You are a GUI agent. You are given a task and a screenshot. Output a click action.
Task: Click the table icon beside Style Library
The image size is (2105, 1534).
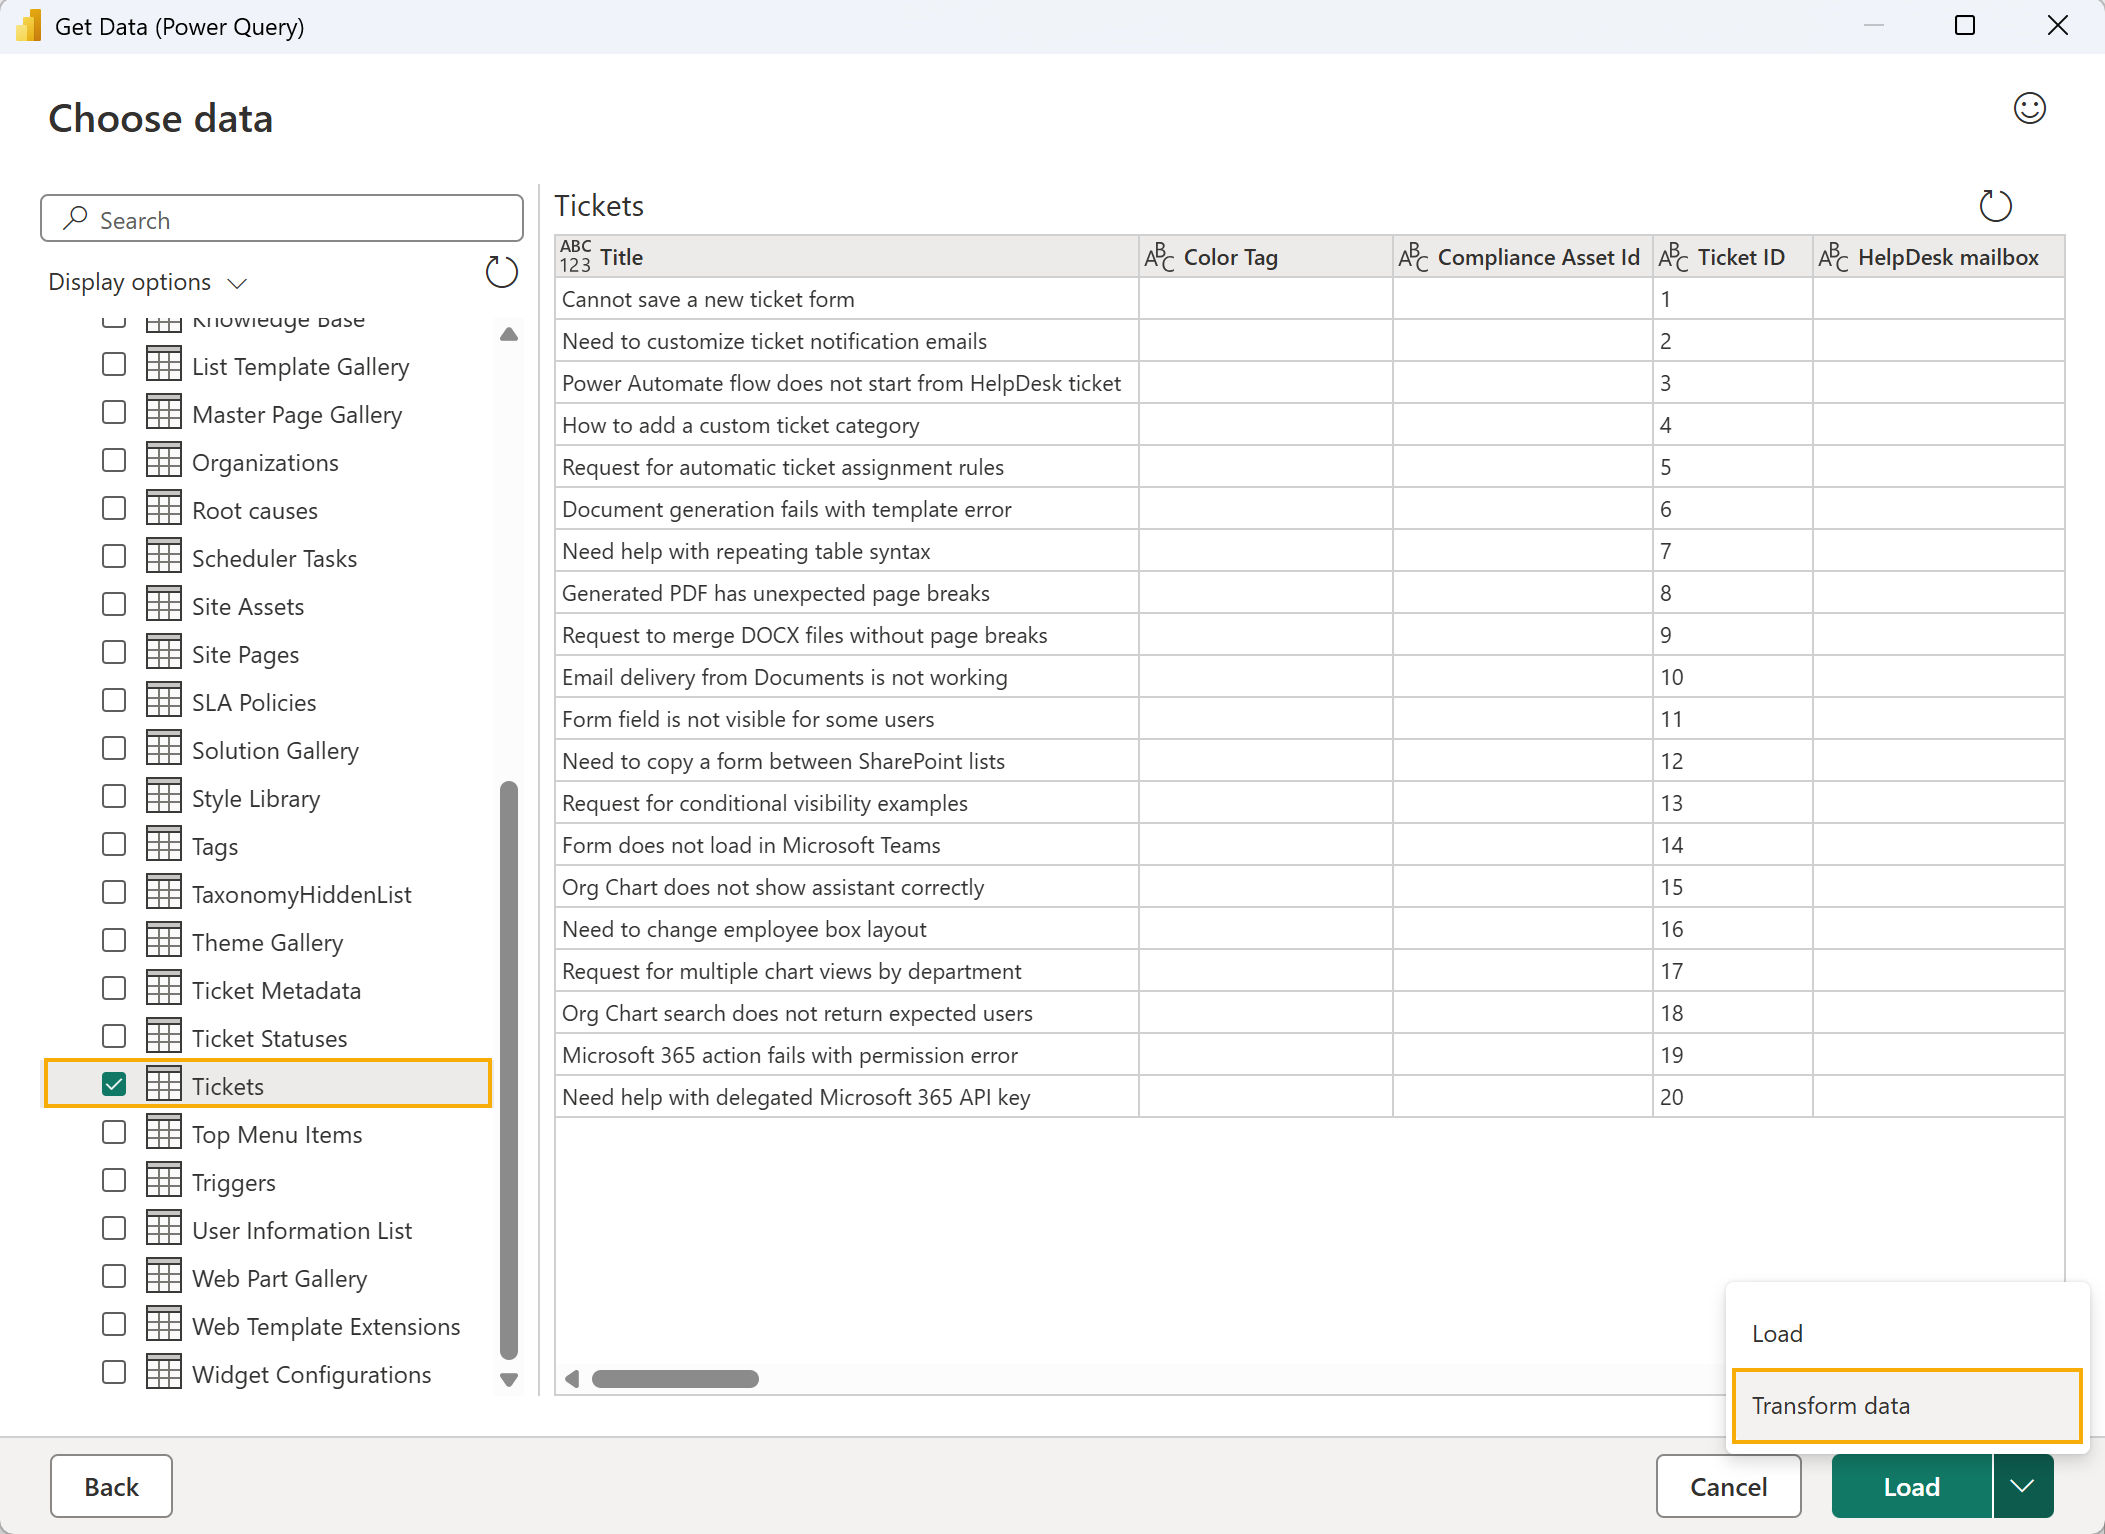tap(164, 797)
